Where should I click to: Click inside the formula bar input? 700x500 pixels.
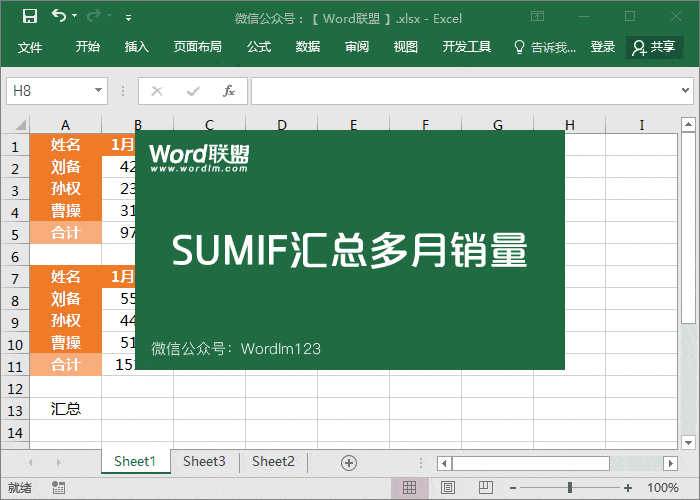pyautogui.click(x=464, y=91)
